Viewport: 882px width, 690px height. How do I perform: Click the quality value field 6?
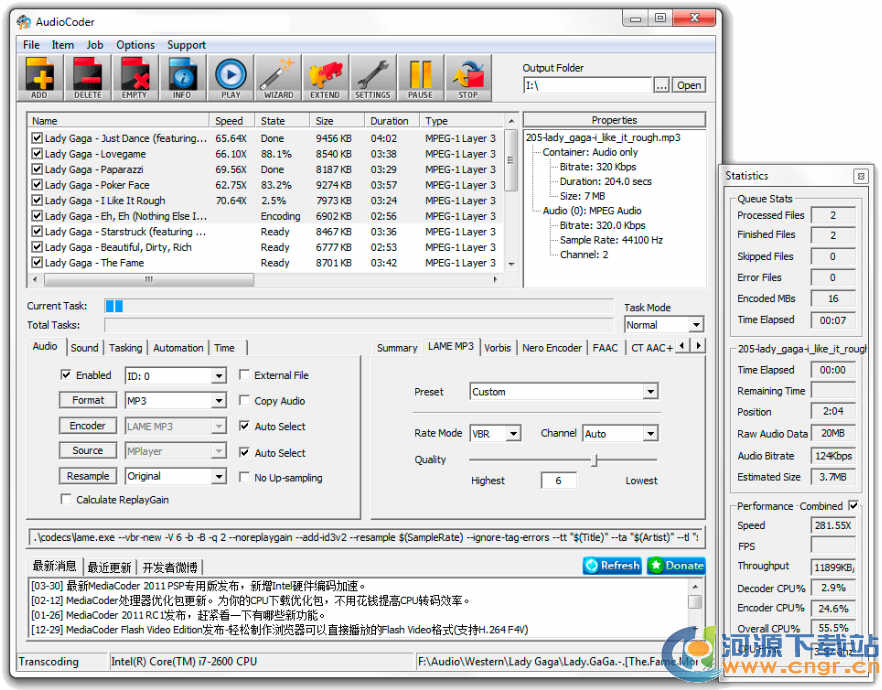click(x=558, y=480)
